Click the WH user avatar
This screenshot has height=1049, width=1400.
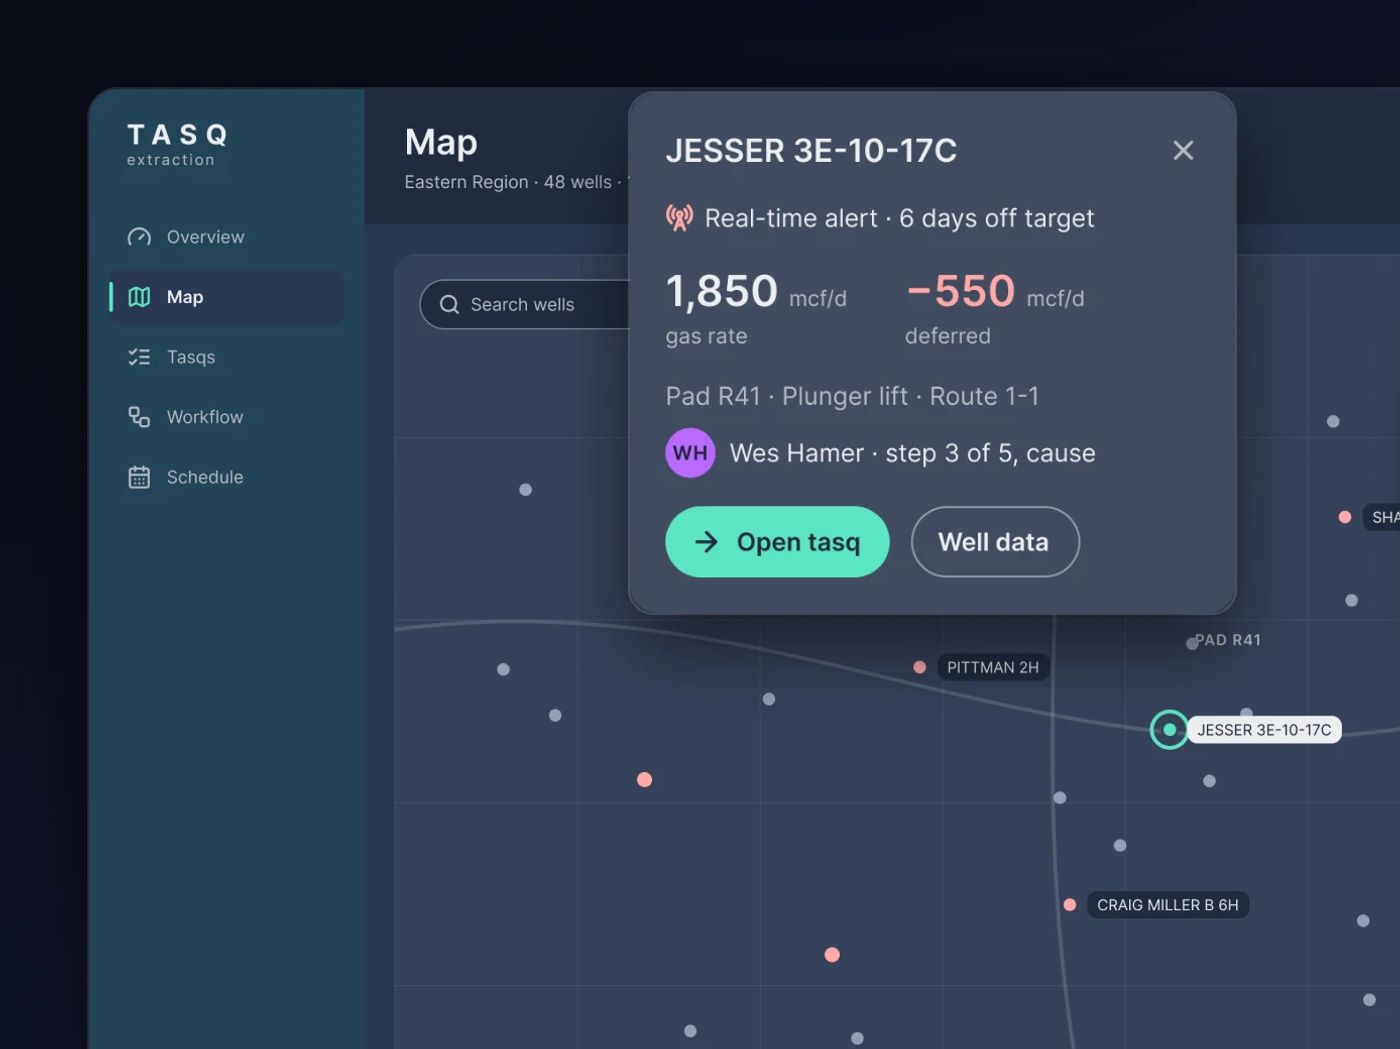pyautogui.click(x=690, y=453)
